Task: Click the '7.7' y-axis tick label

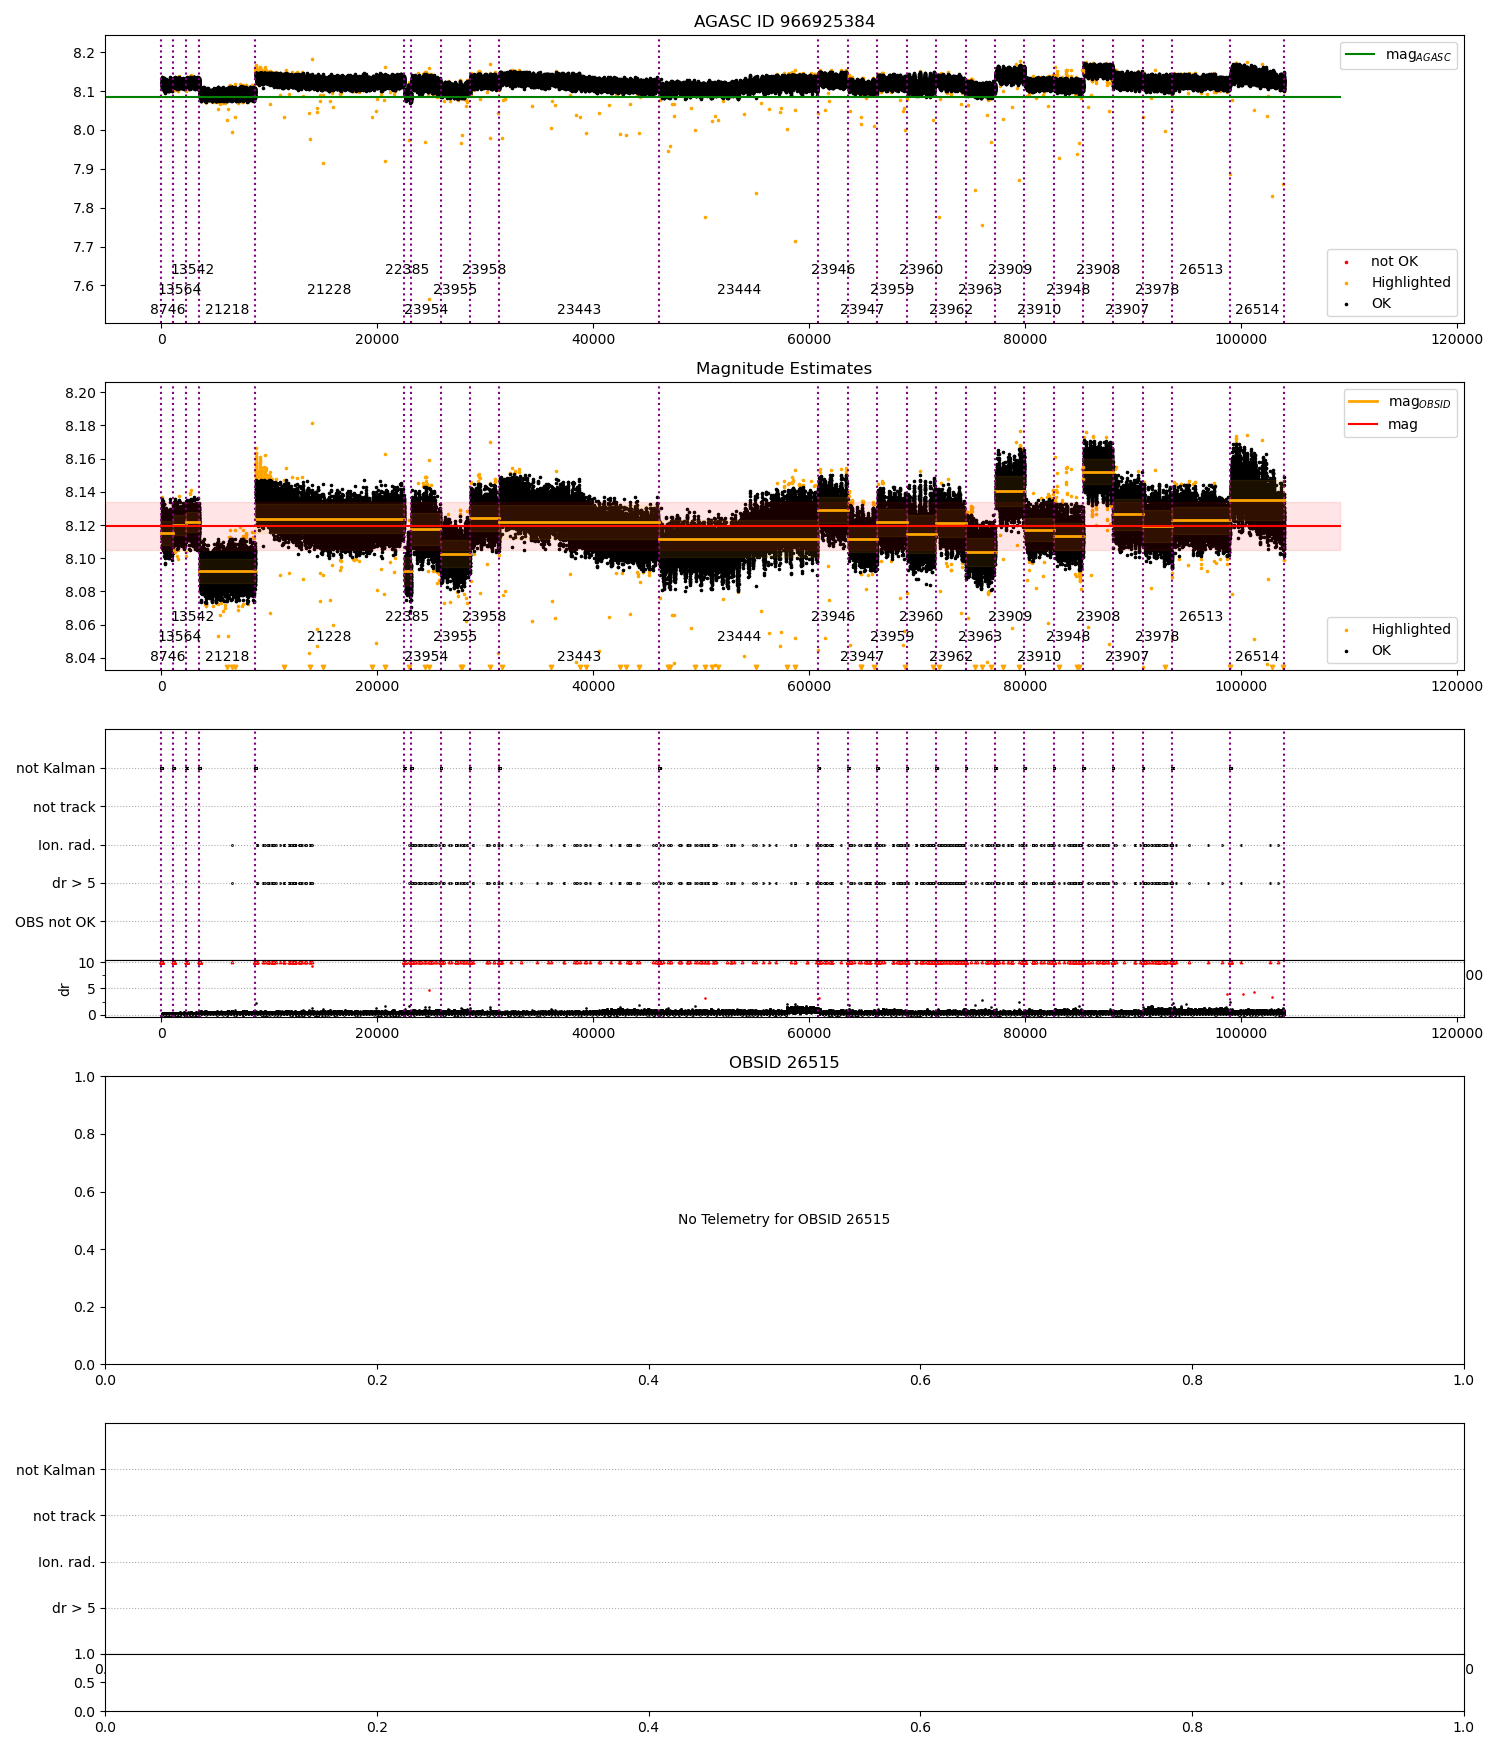Action: coord(86,247)
